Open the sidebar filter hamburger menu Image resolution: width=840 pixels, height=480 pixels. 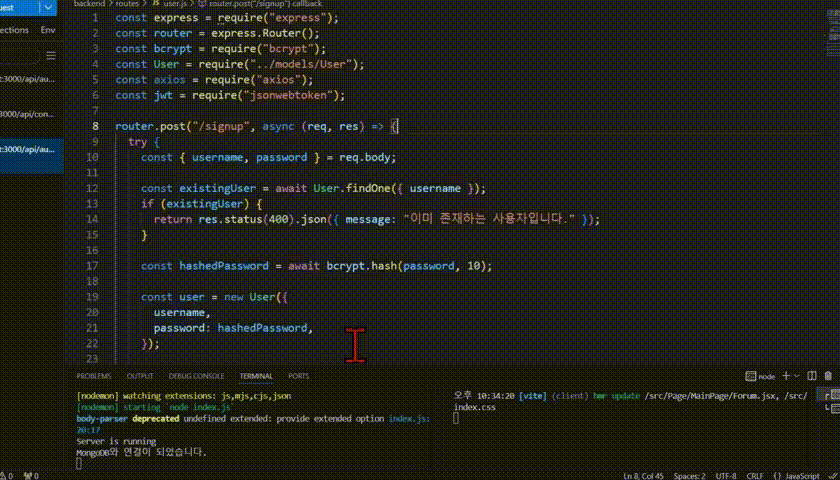(x=51, y=56)
